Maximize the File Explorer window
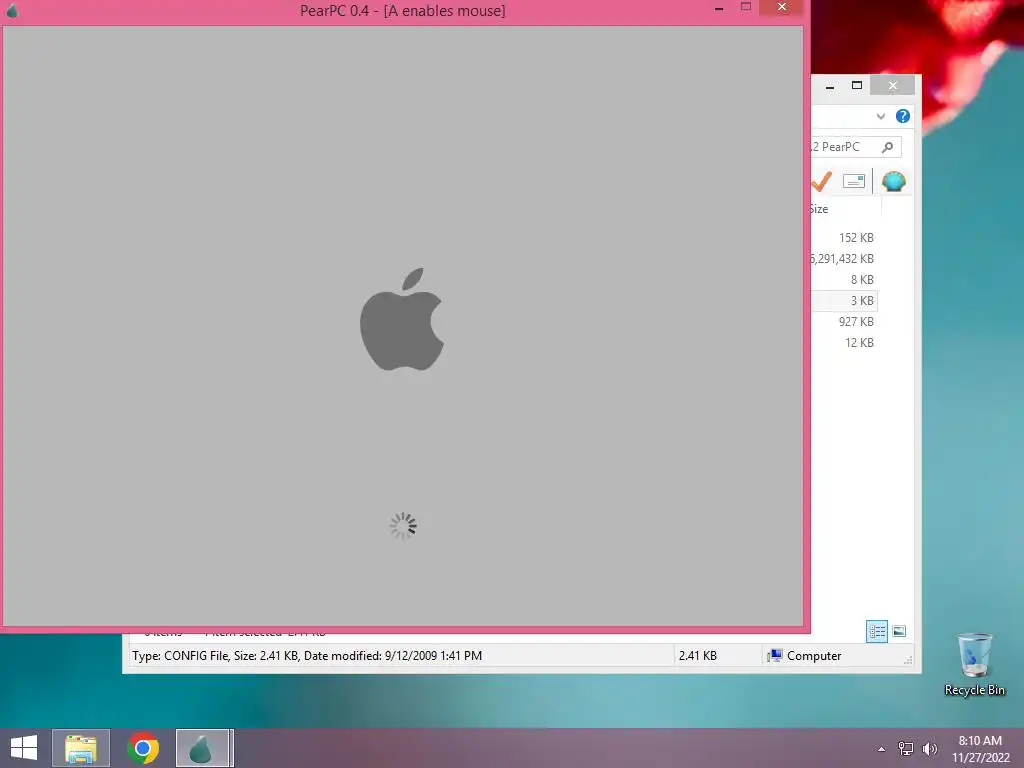This screenshot has width=1024, height=768. coord(857,86)
